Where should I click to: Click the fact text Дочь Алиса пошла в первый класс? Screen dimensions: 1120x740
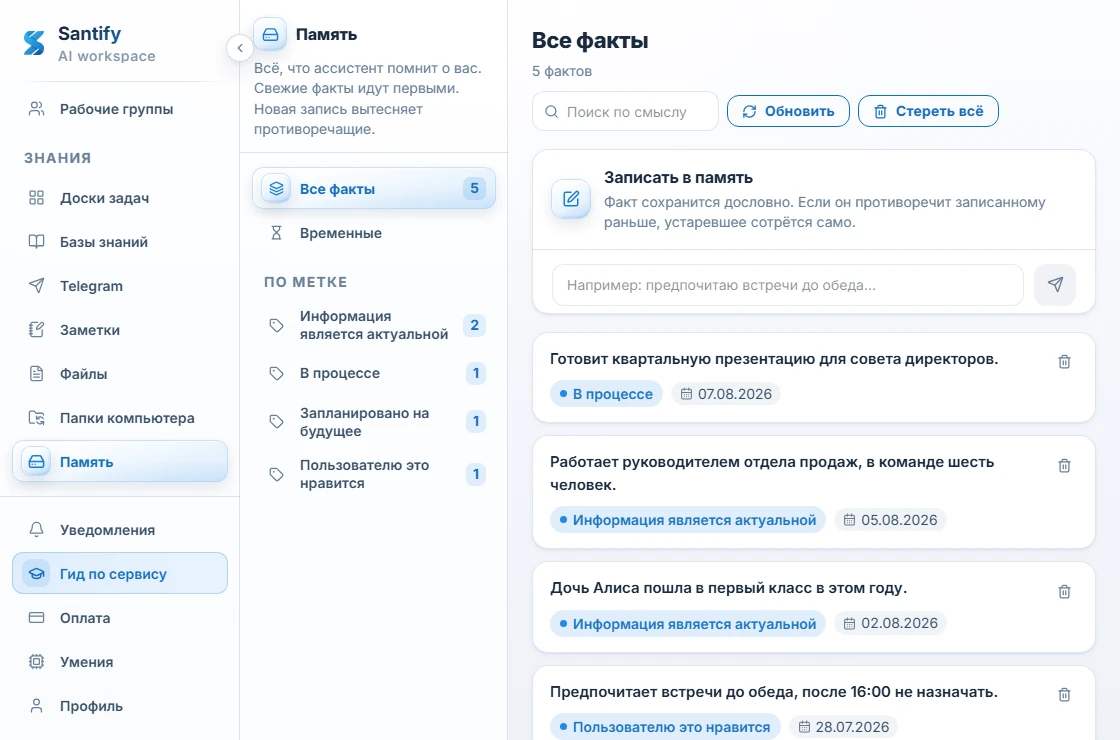(729, 588)
